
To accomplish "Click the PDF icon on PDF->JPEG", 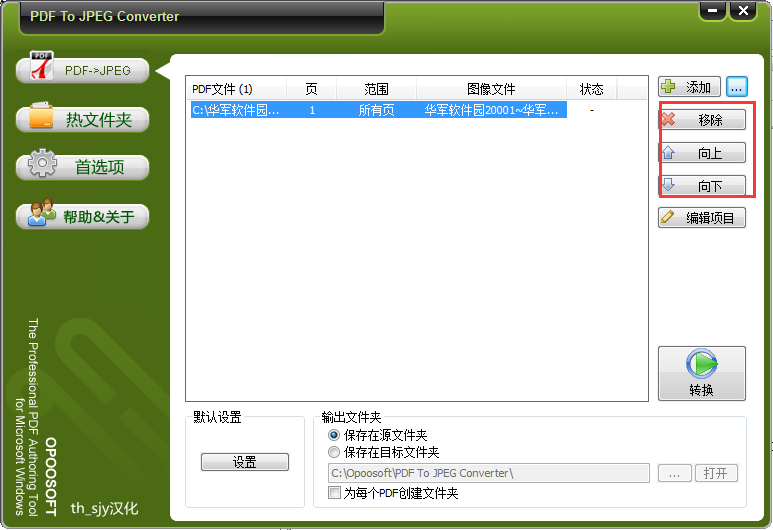I will (41, 65).
